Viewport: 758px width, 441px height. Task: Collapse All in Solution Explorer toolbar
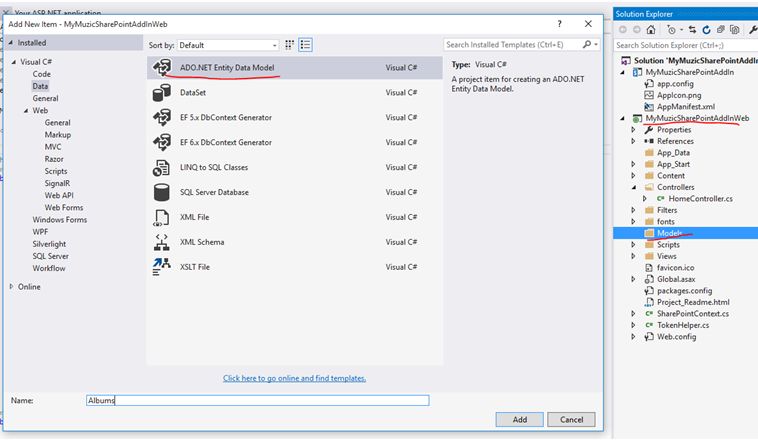[720, 29]
